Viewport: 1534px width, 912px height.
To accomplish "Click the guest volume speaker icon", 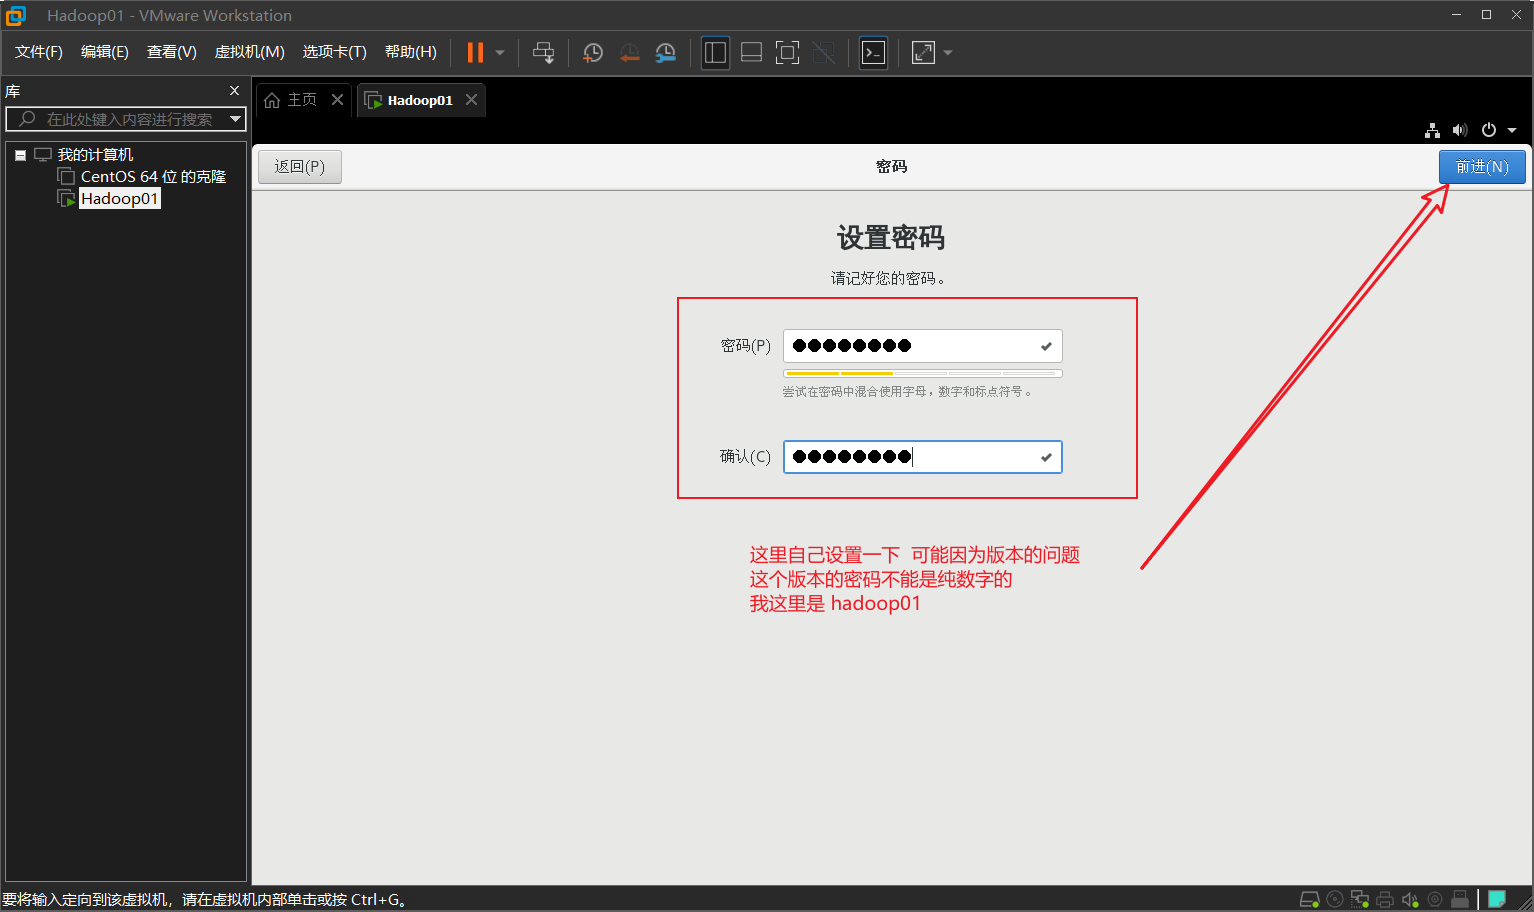I will tap(1460, 130).
